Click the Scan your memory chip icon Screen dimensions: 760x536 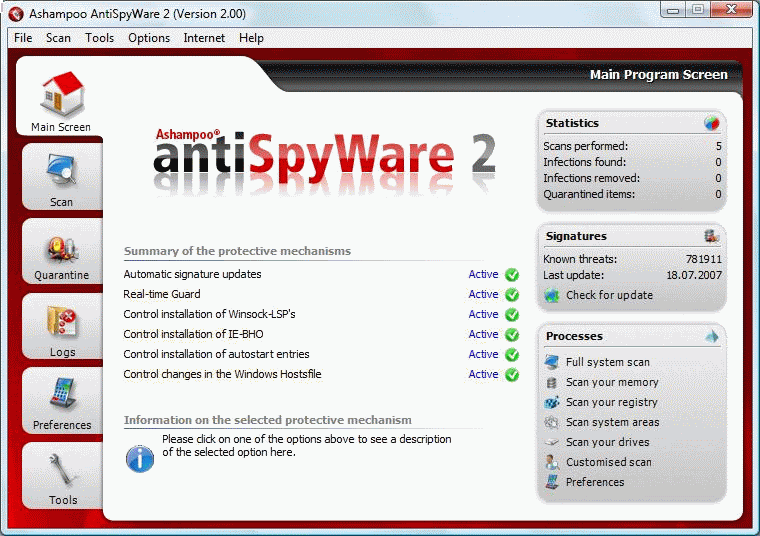[x=552, y=382]
